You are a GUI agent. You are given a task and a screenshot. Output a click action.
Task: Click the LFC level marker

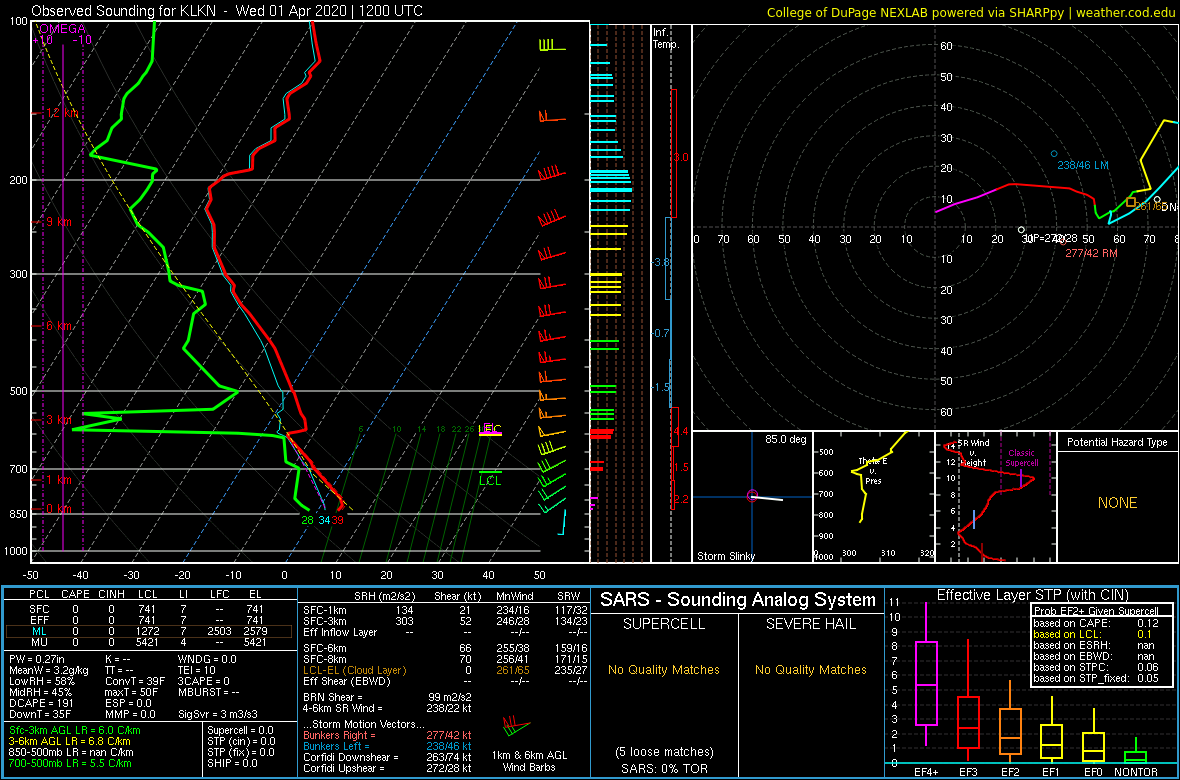(491, 428)
